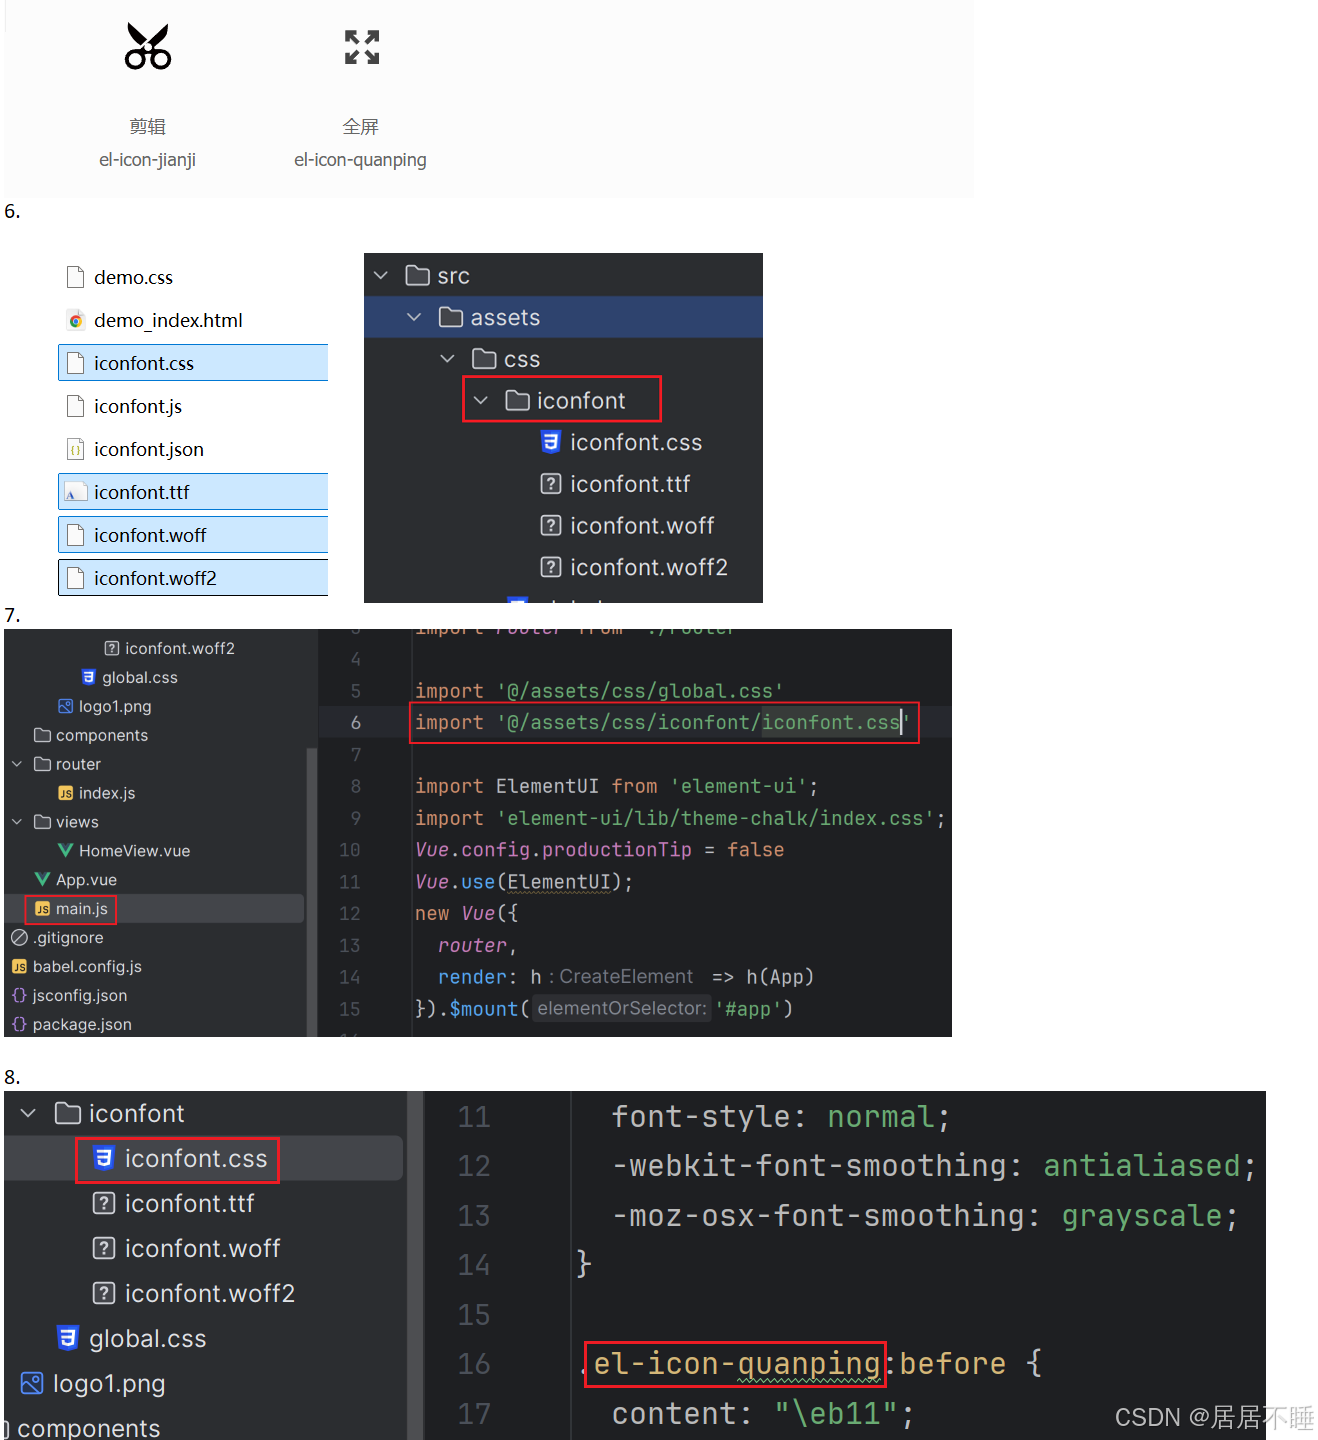Click the fullscreen el-icon-quanping icon
The width and height of the screenshot is (1318, 1440).
[362, 47]
